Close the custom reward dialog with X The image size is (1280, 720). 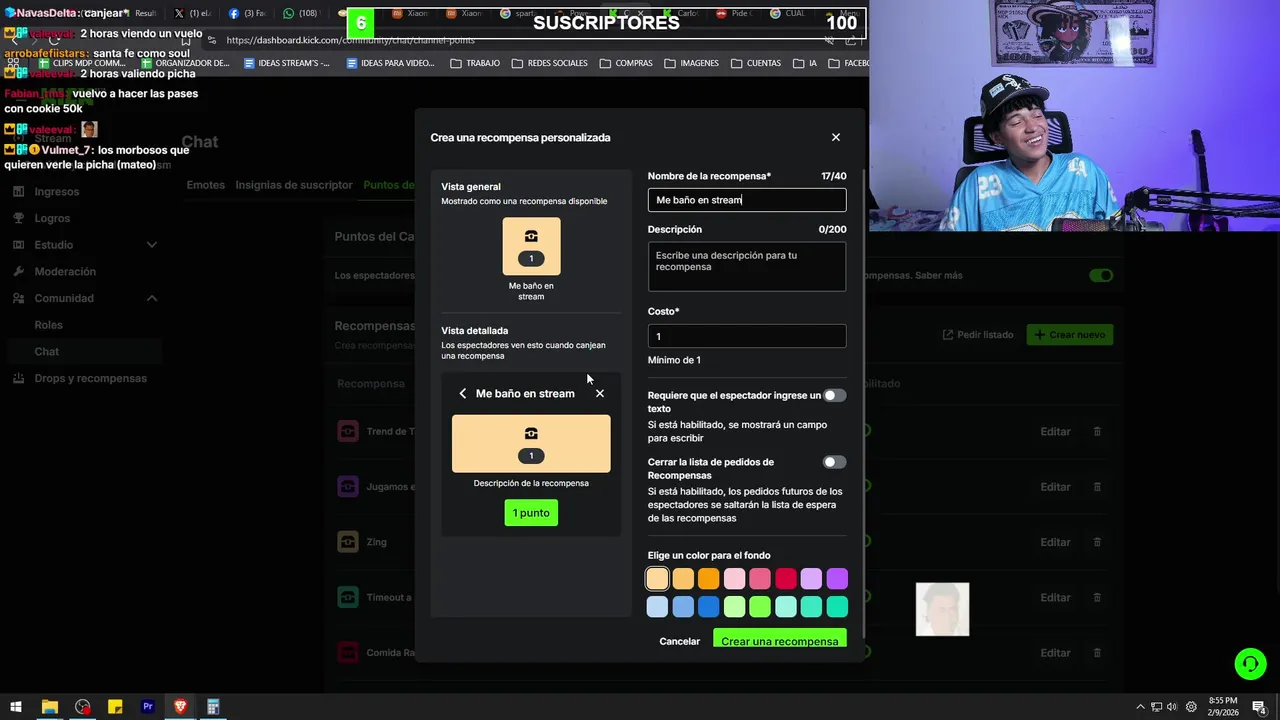pyautogui.click(x=836, y=137)
